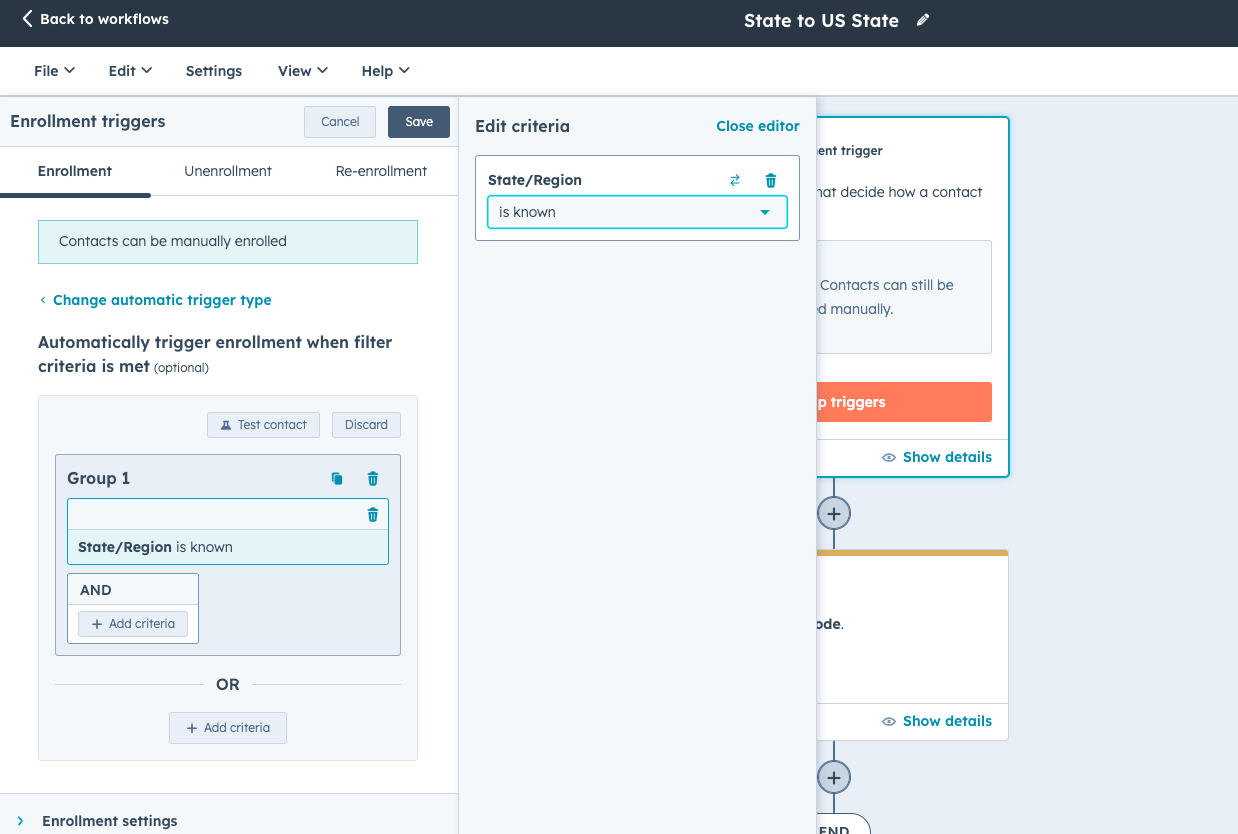
Task: Show details of the enrollment trigger card
Action: 937,457
